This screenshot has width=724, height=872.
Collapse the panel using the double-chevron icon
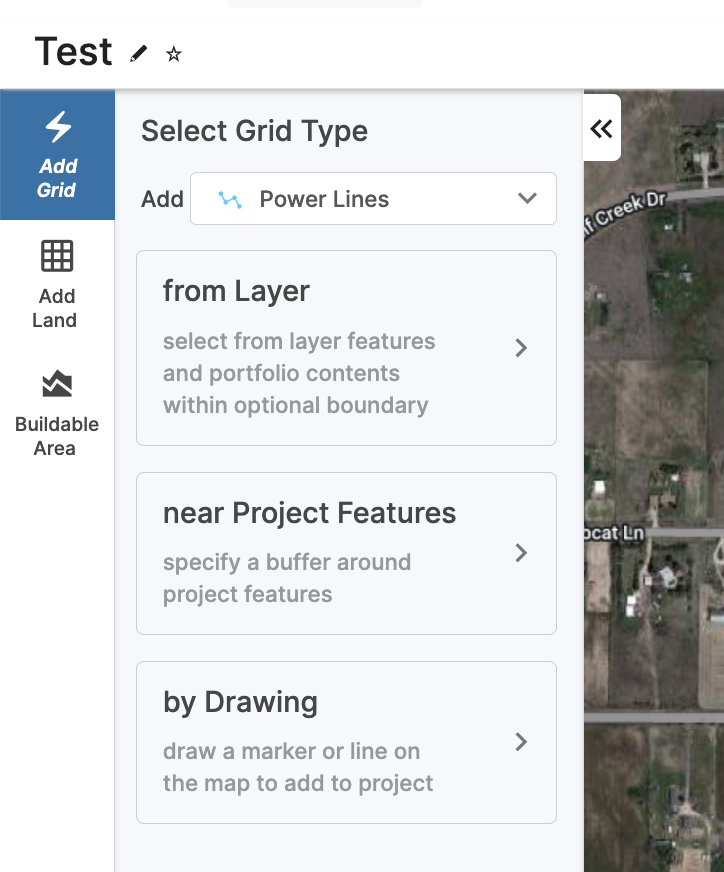click(601, 128)
